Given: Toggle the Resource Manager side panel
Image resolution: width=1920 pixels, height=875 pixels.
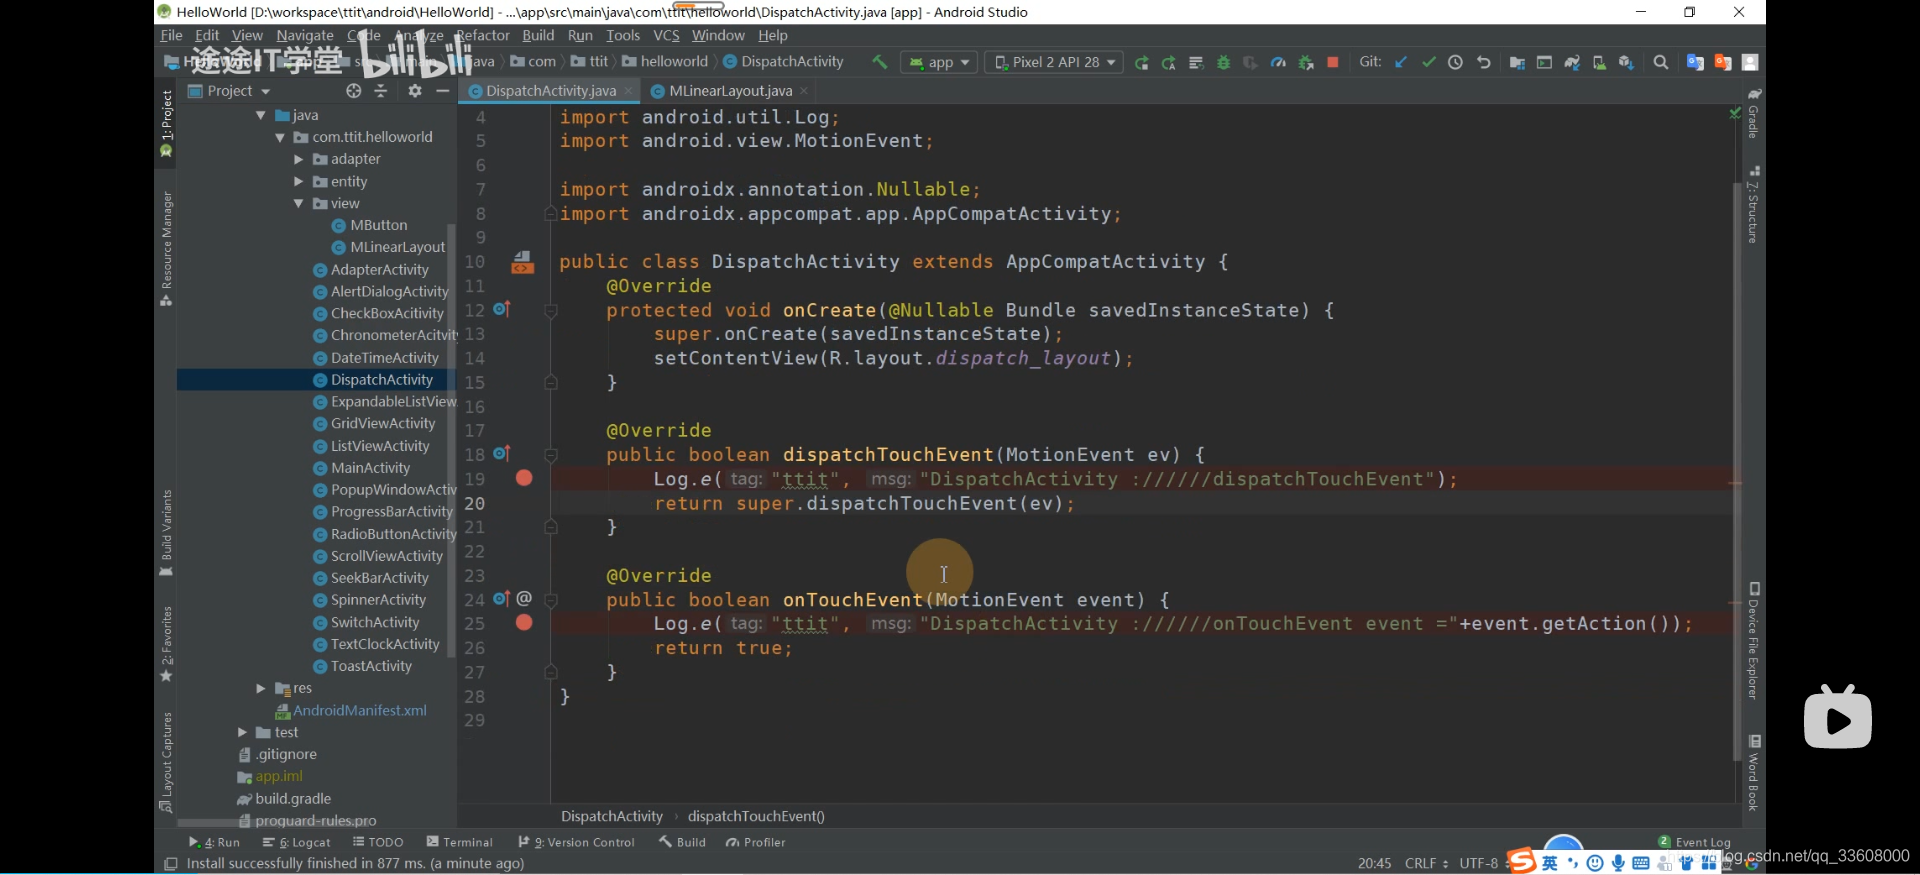Looking at the screenshot, I should click(x=166, y=248).
